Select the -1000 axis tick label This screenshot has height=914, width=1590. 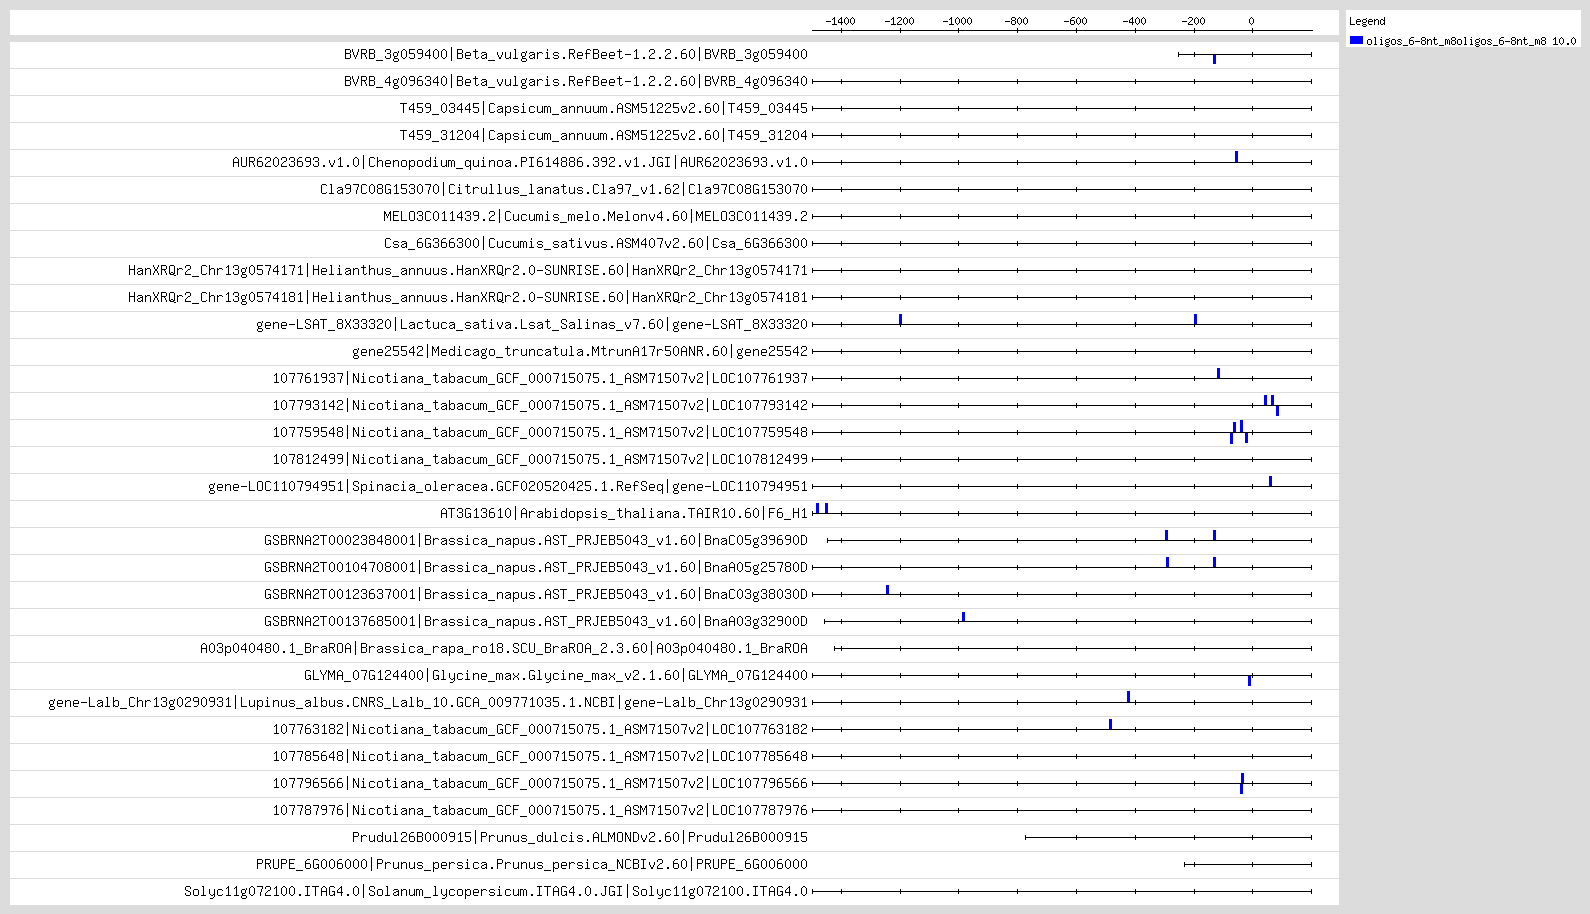tap(957, 21)
